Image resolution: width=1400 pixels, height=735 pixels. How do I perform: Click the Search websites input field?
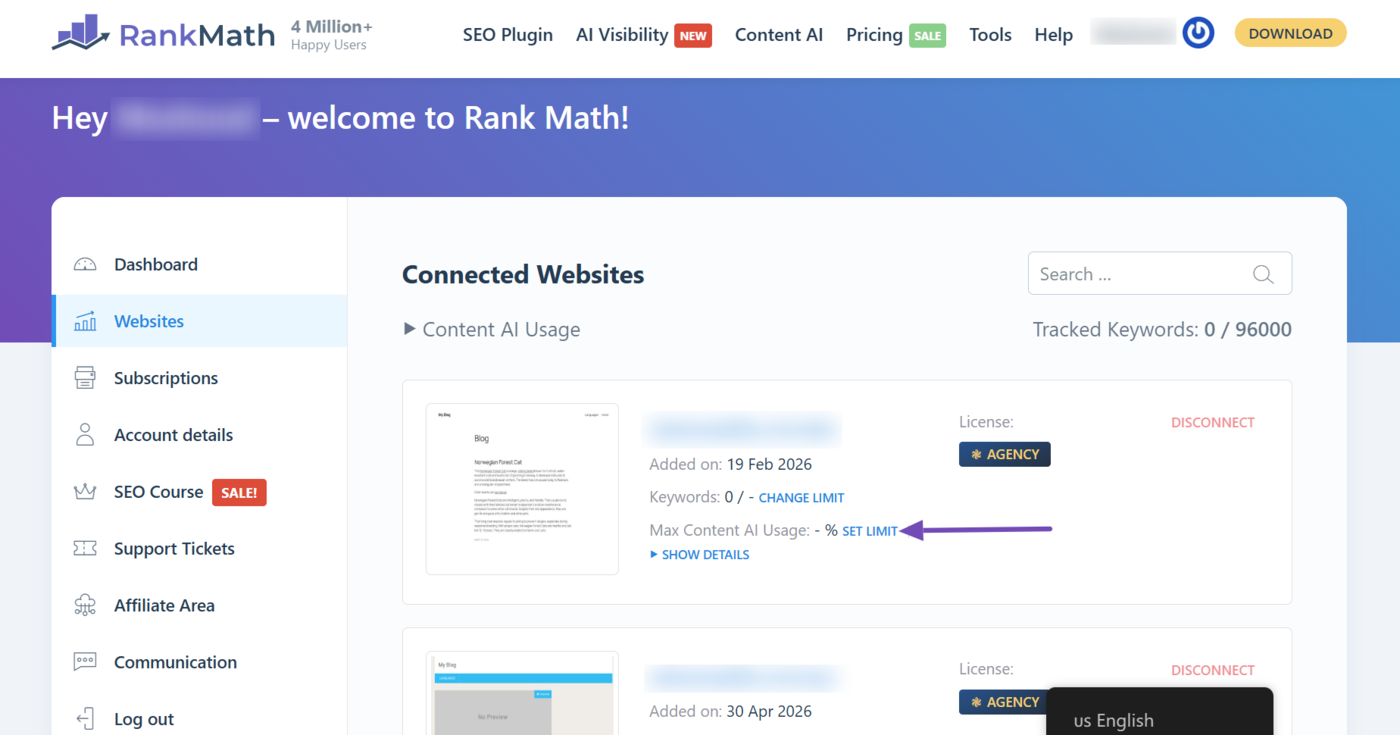click(x=1160, y=274)
